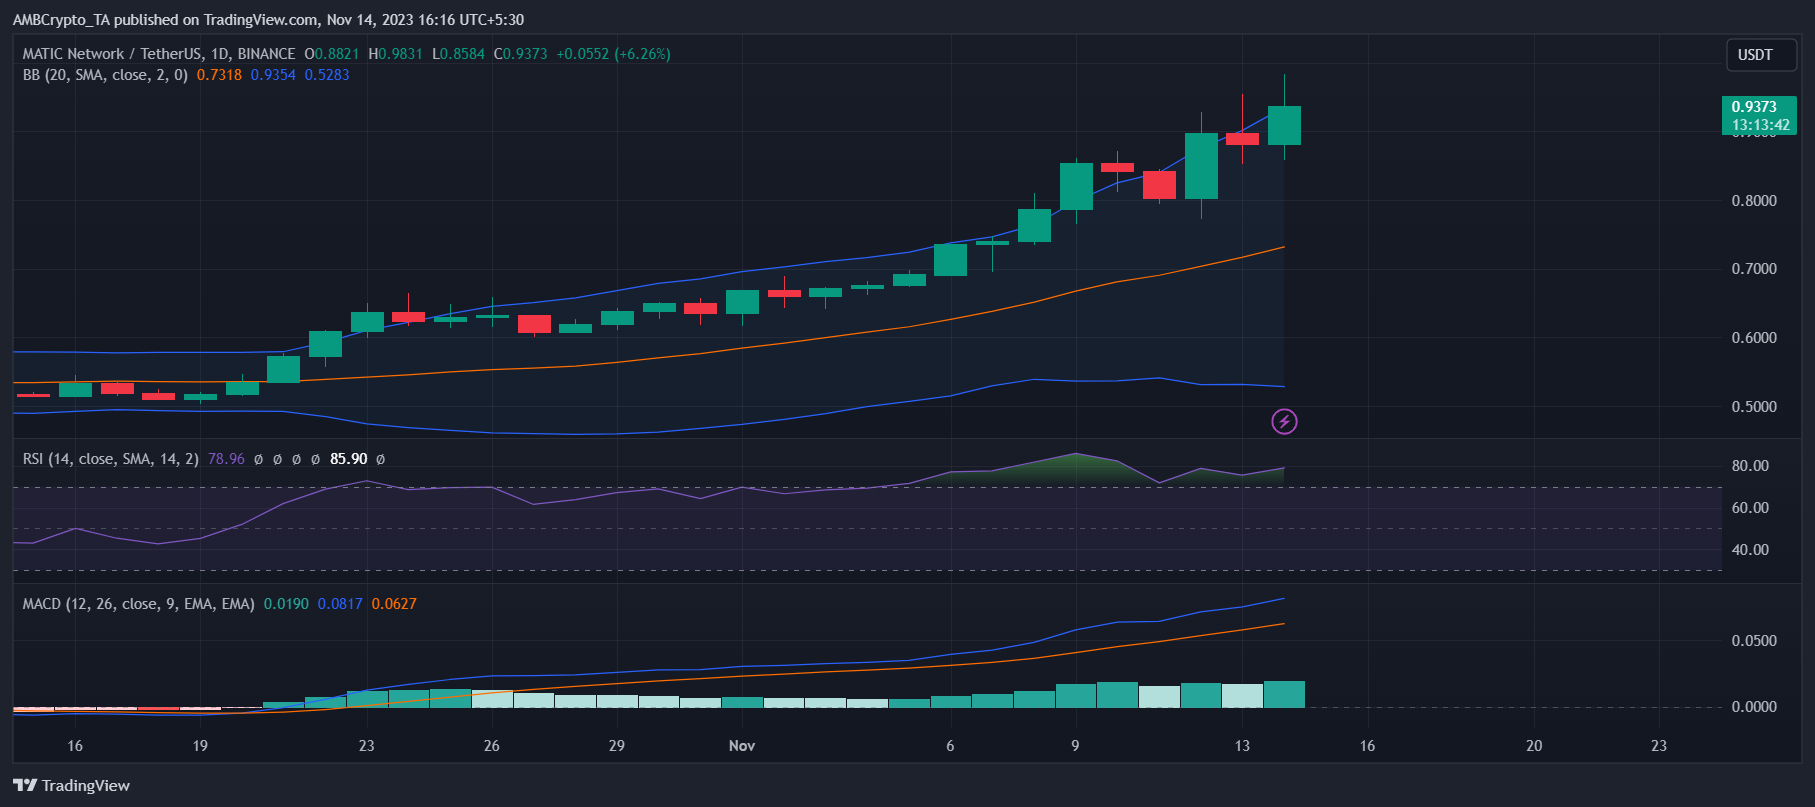
Task: Click the TradingView logo at bottom left
Action: (x=71, y=785)
